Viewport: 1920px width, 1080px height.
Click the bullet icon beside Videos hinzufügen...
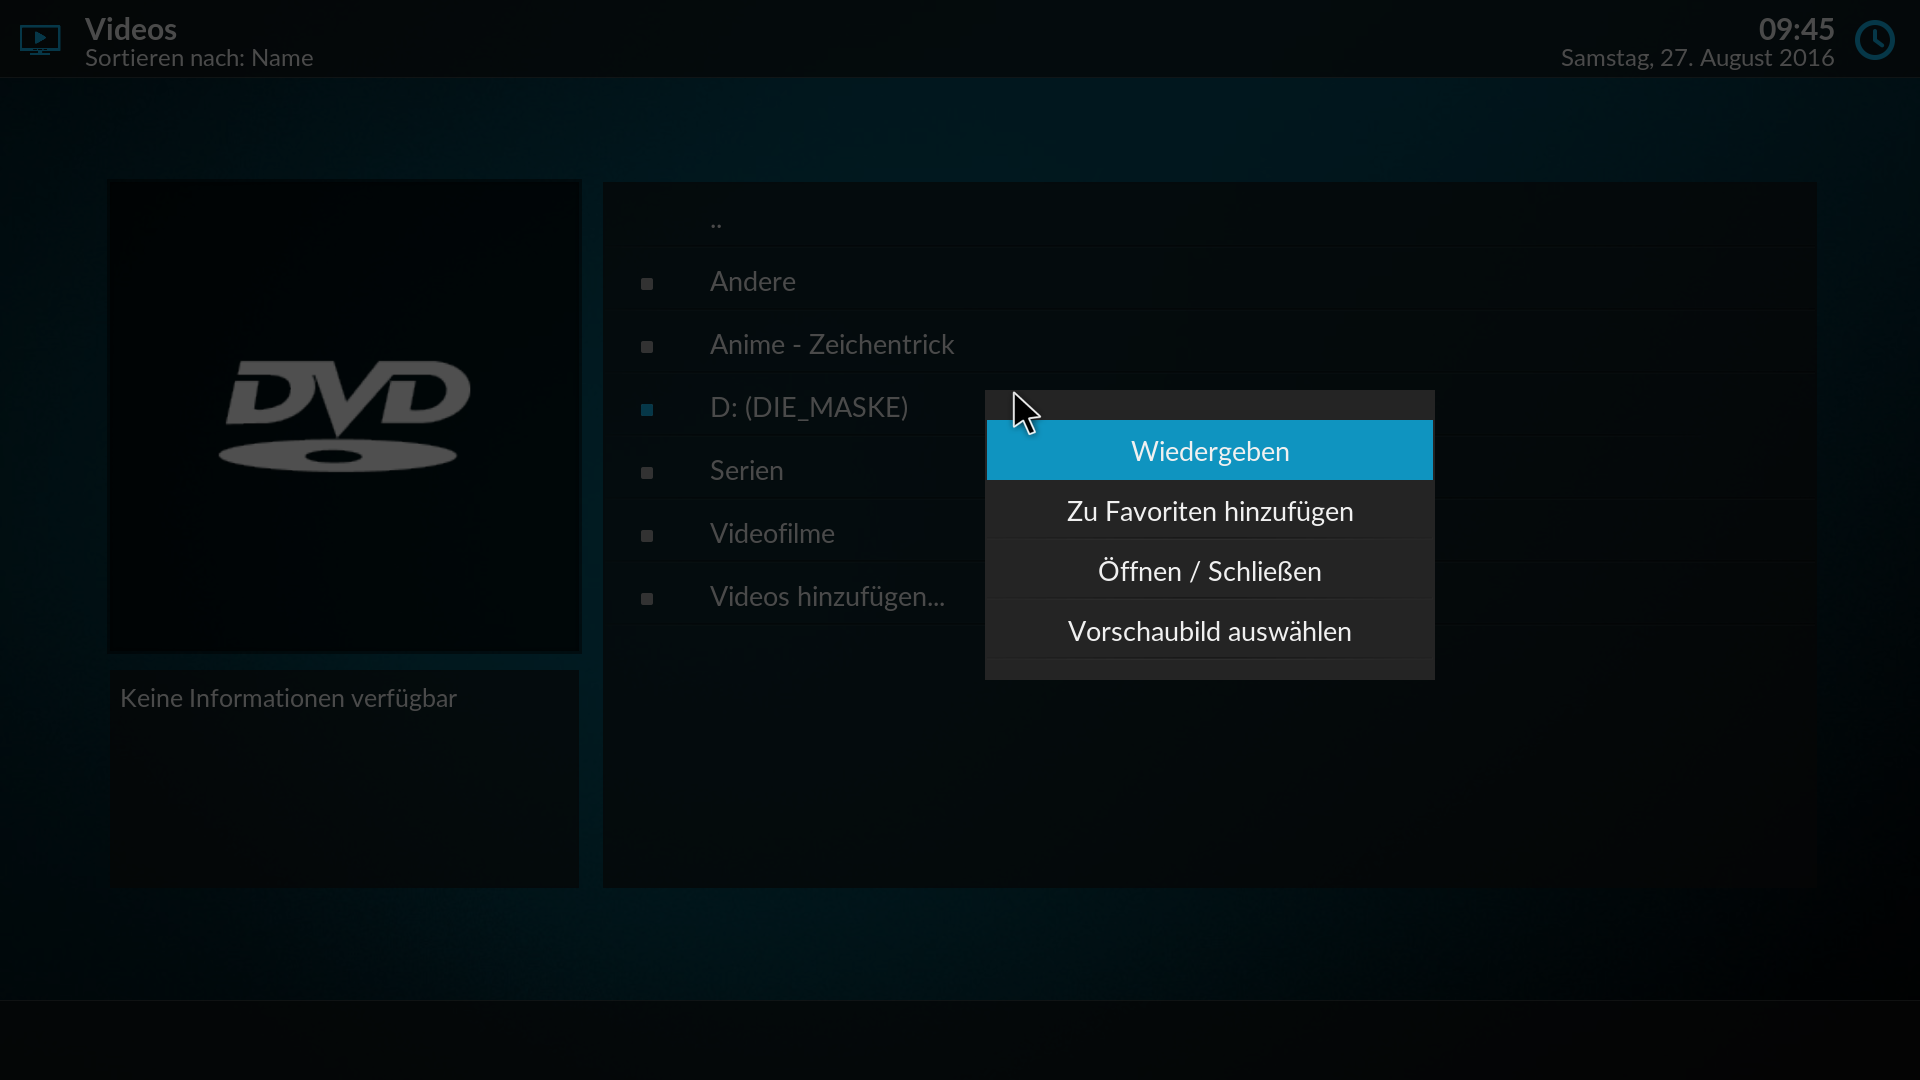click(x=647, y=599)
